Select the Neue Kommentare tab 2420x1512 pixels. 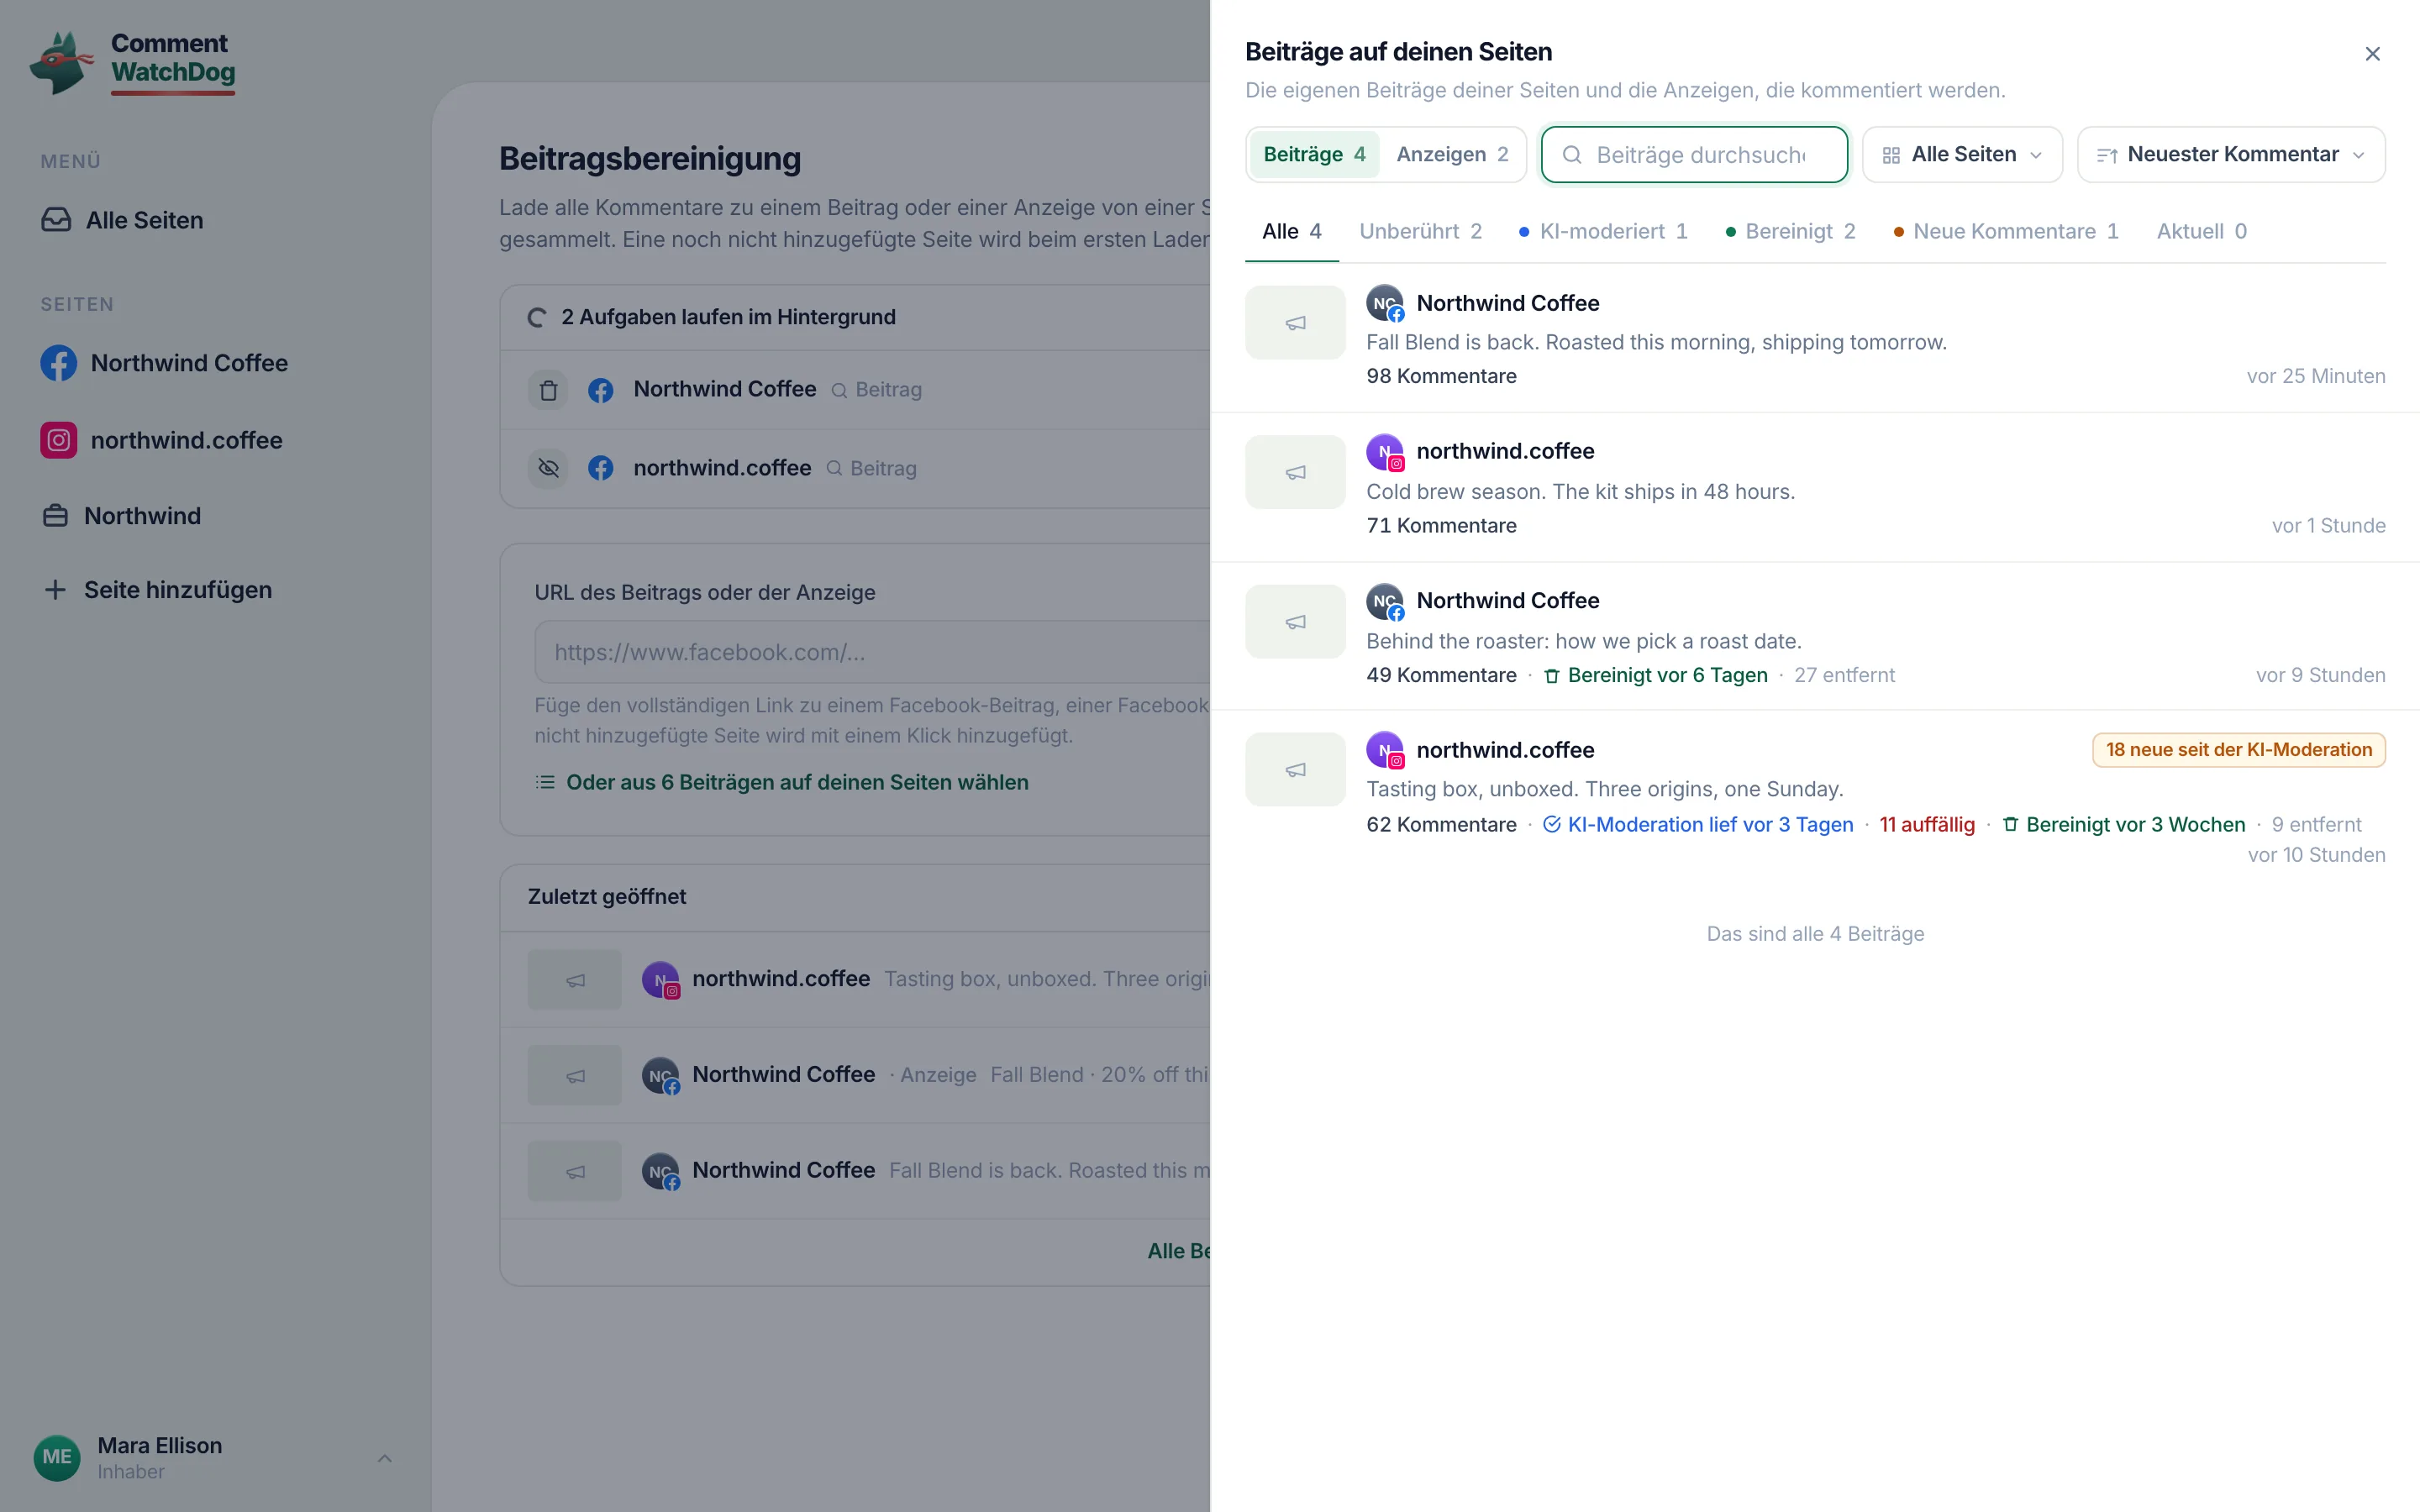[x=2006, y=231]
